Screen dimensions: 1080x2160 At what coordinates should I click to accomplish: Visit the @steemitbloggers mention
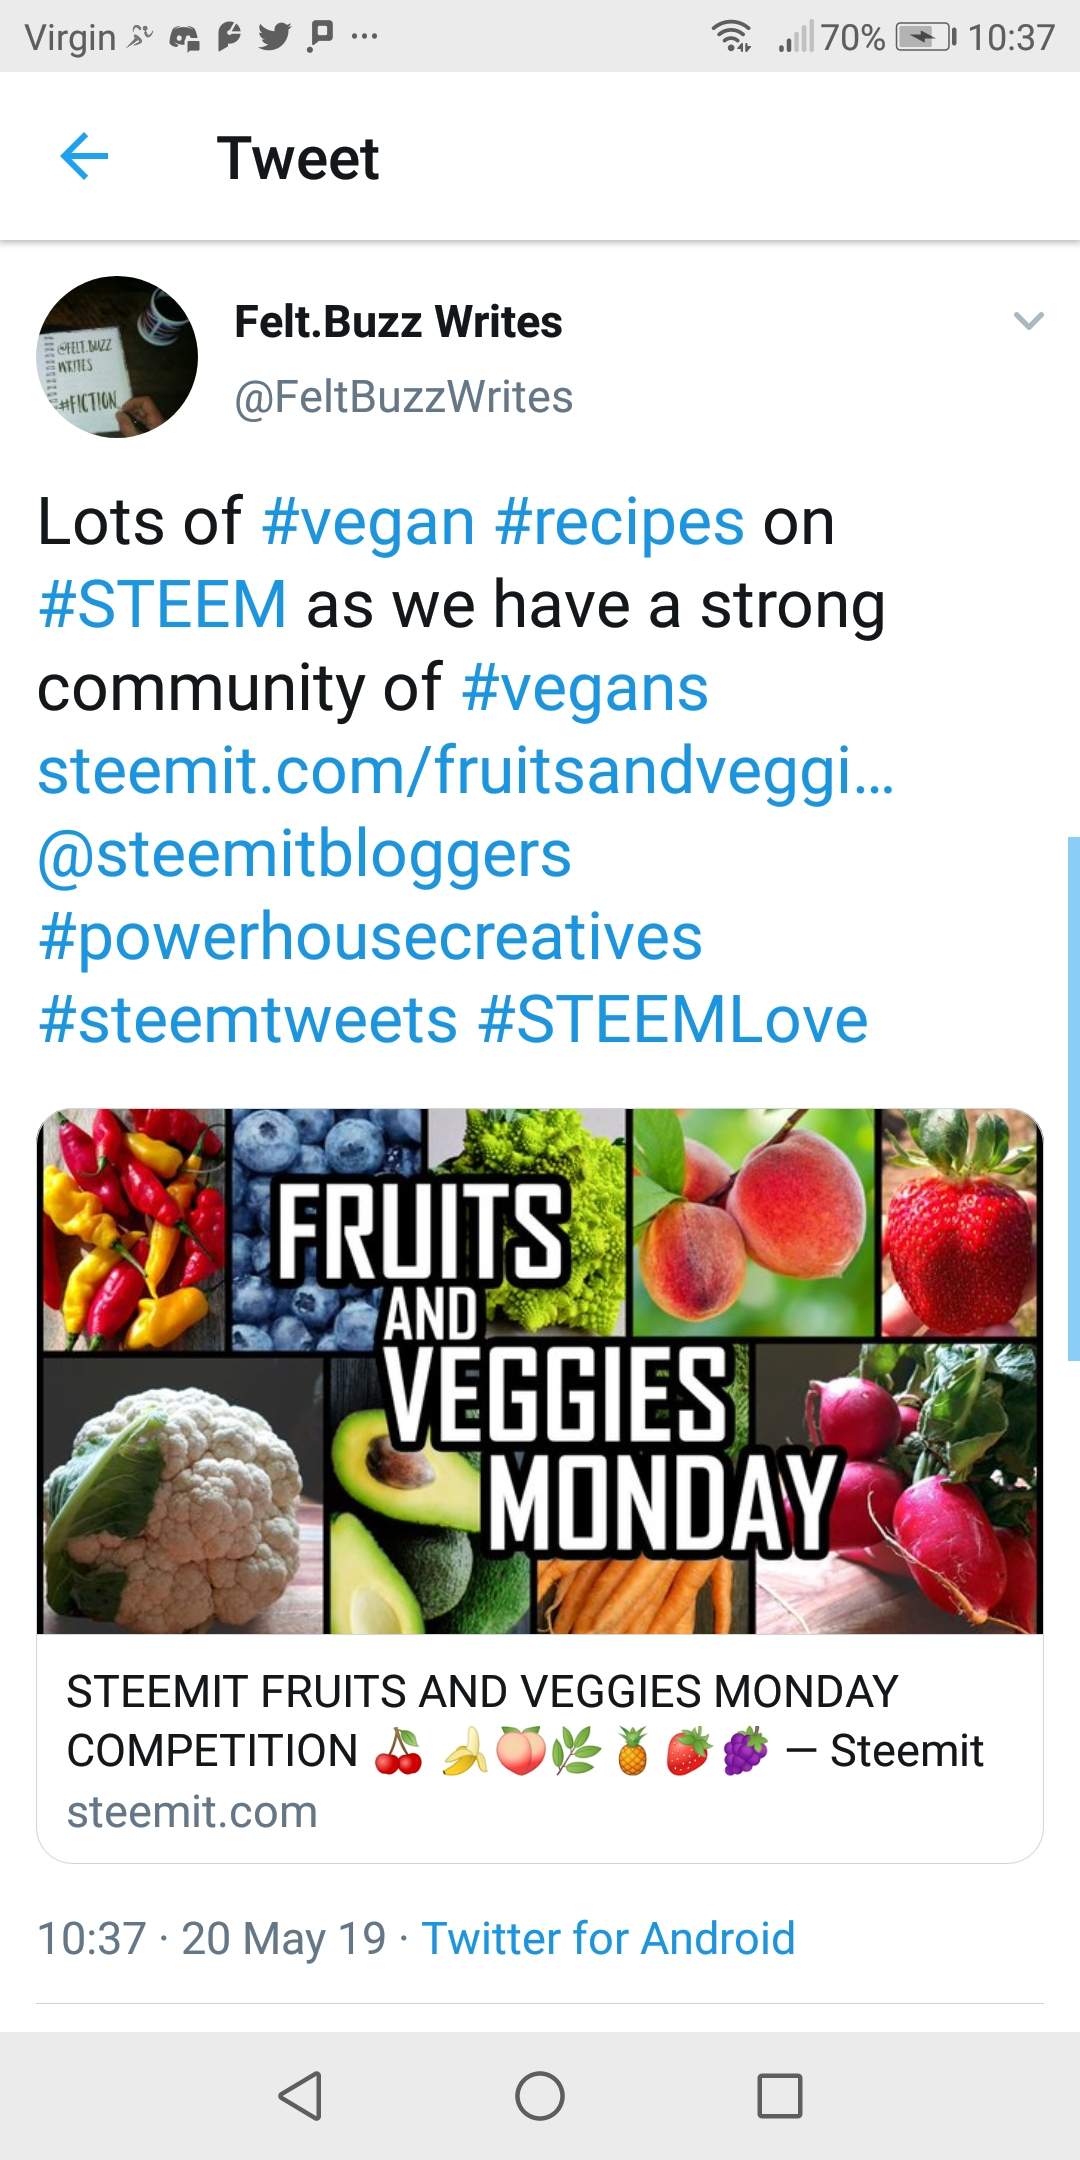pos(304,855)
